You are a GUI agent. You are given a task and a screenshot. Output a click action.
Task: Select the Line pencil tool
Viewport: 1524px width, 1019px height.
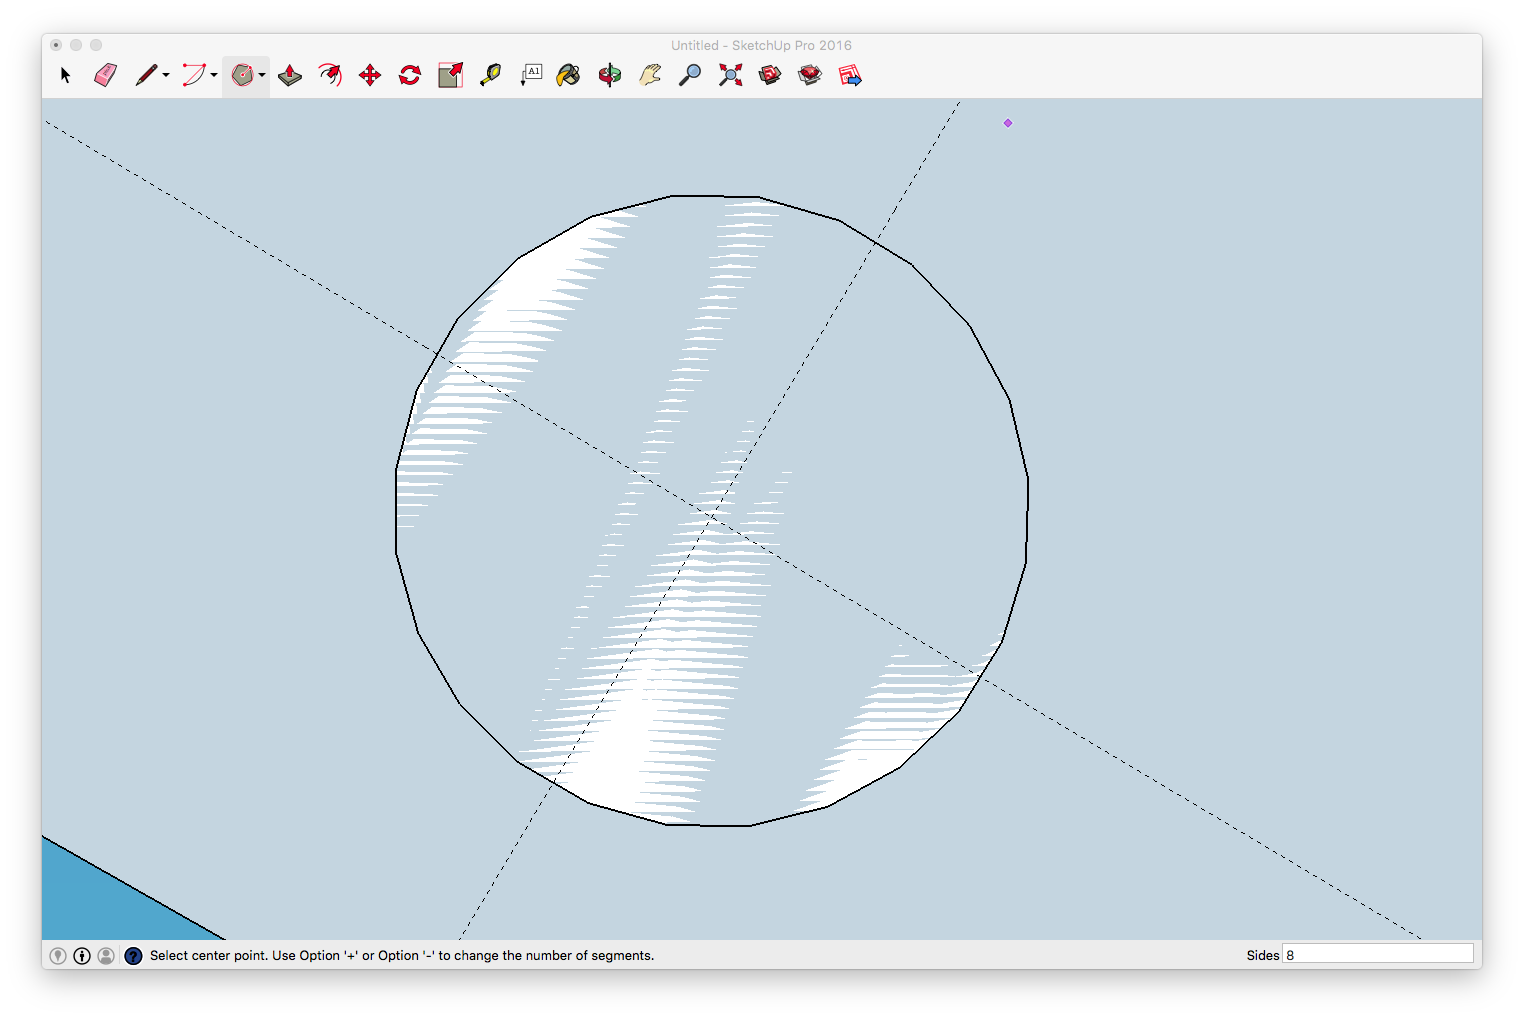147,75
